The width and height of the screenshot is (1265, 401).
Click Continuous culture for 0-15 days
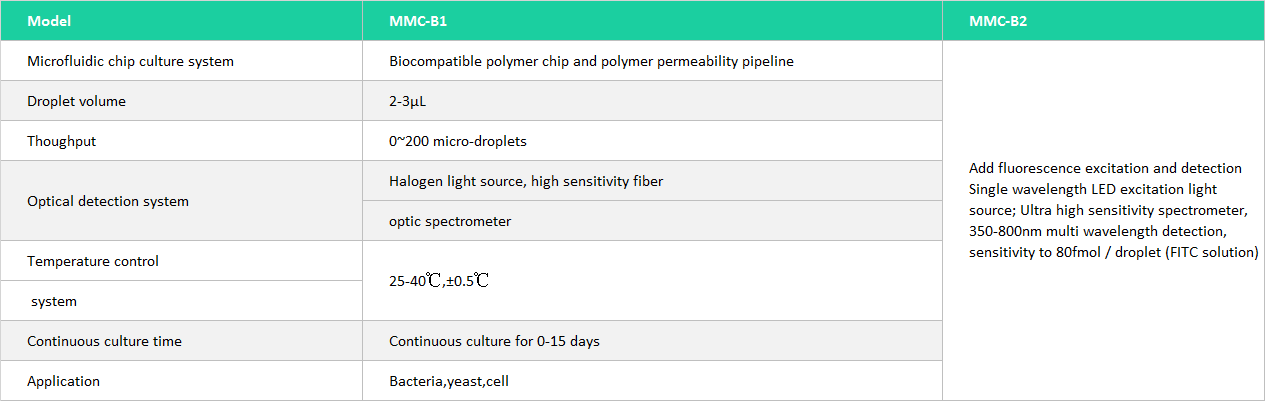pyautogui.click(x=494, y=341)
